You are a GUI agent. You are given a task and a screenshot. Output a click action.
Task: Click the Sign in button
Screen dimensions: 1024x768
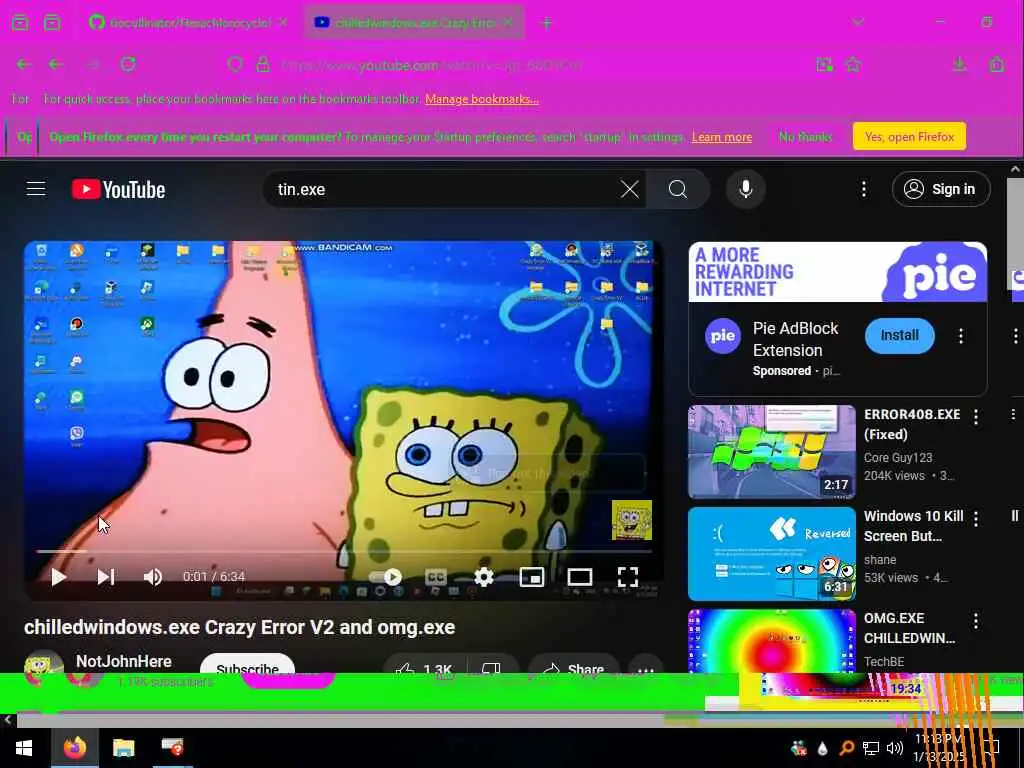point(940,189)
